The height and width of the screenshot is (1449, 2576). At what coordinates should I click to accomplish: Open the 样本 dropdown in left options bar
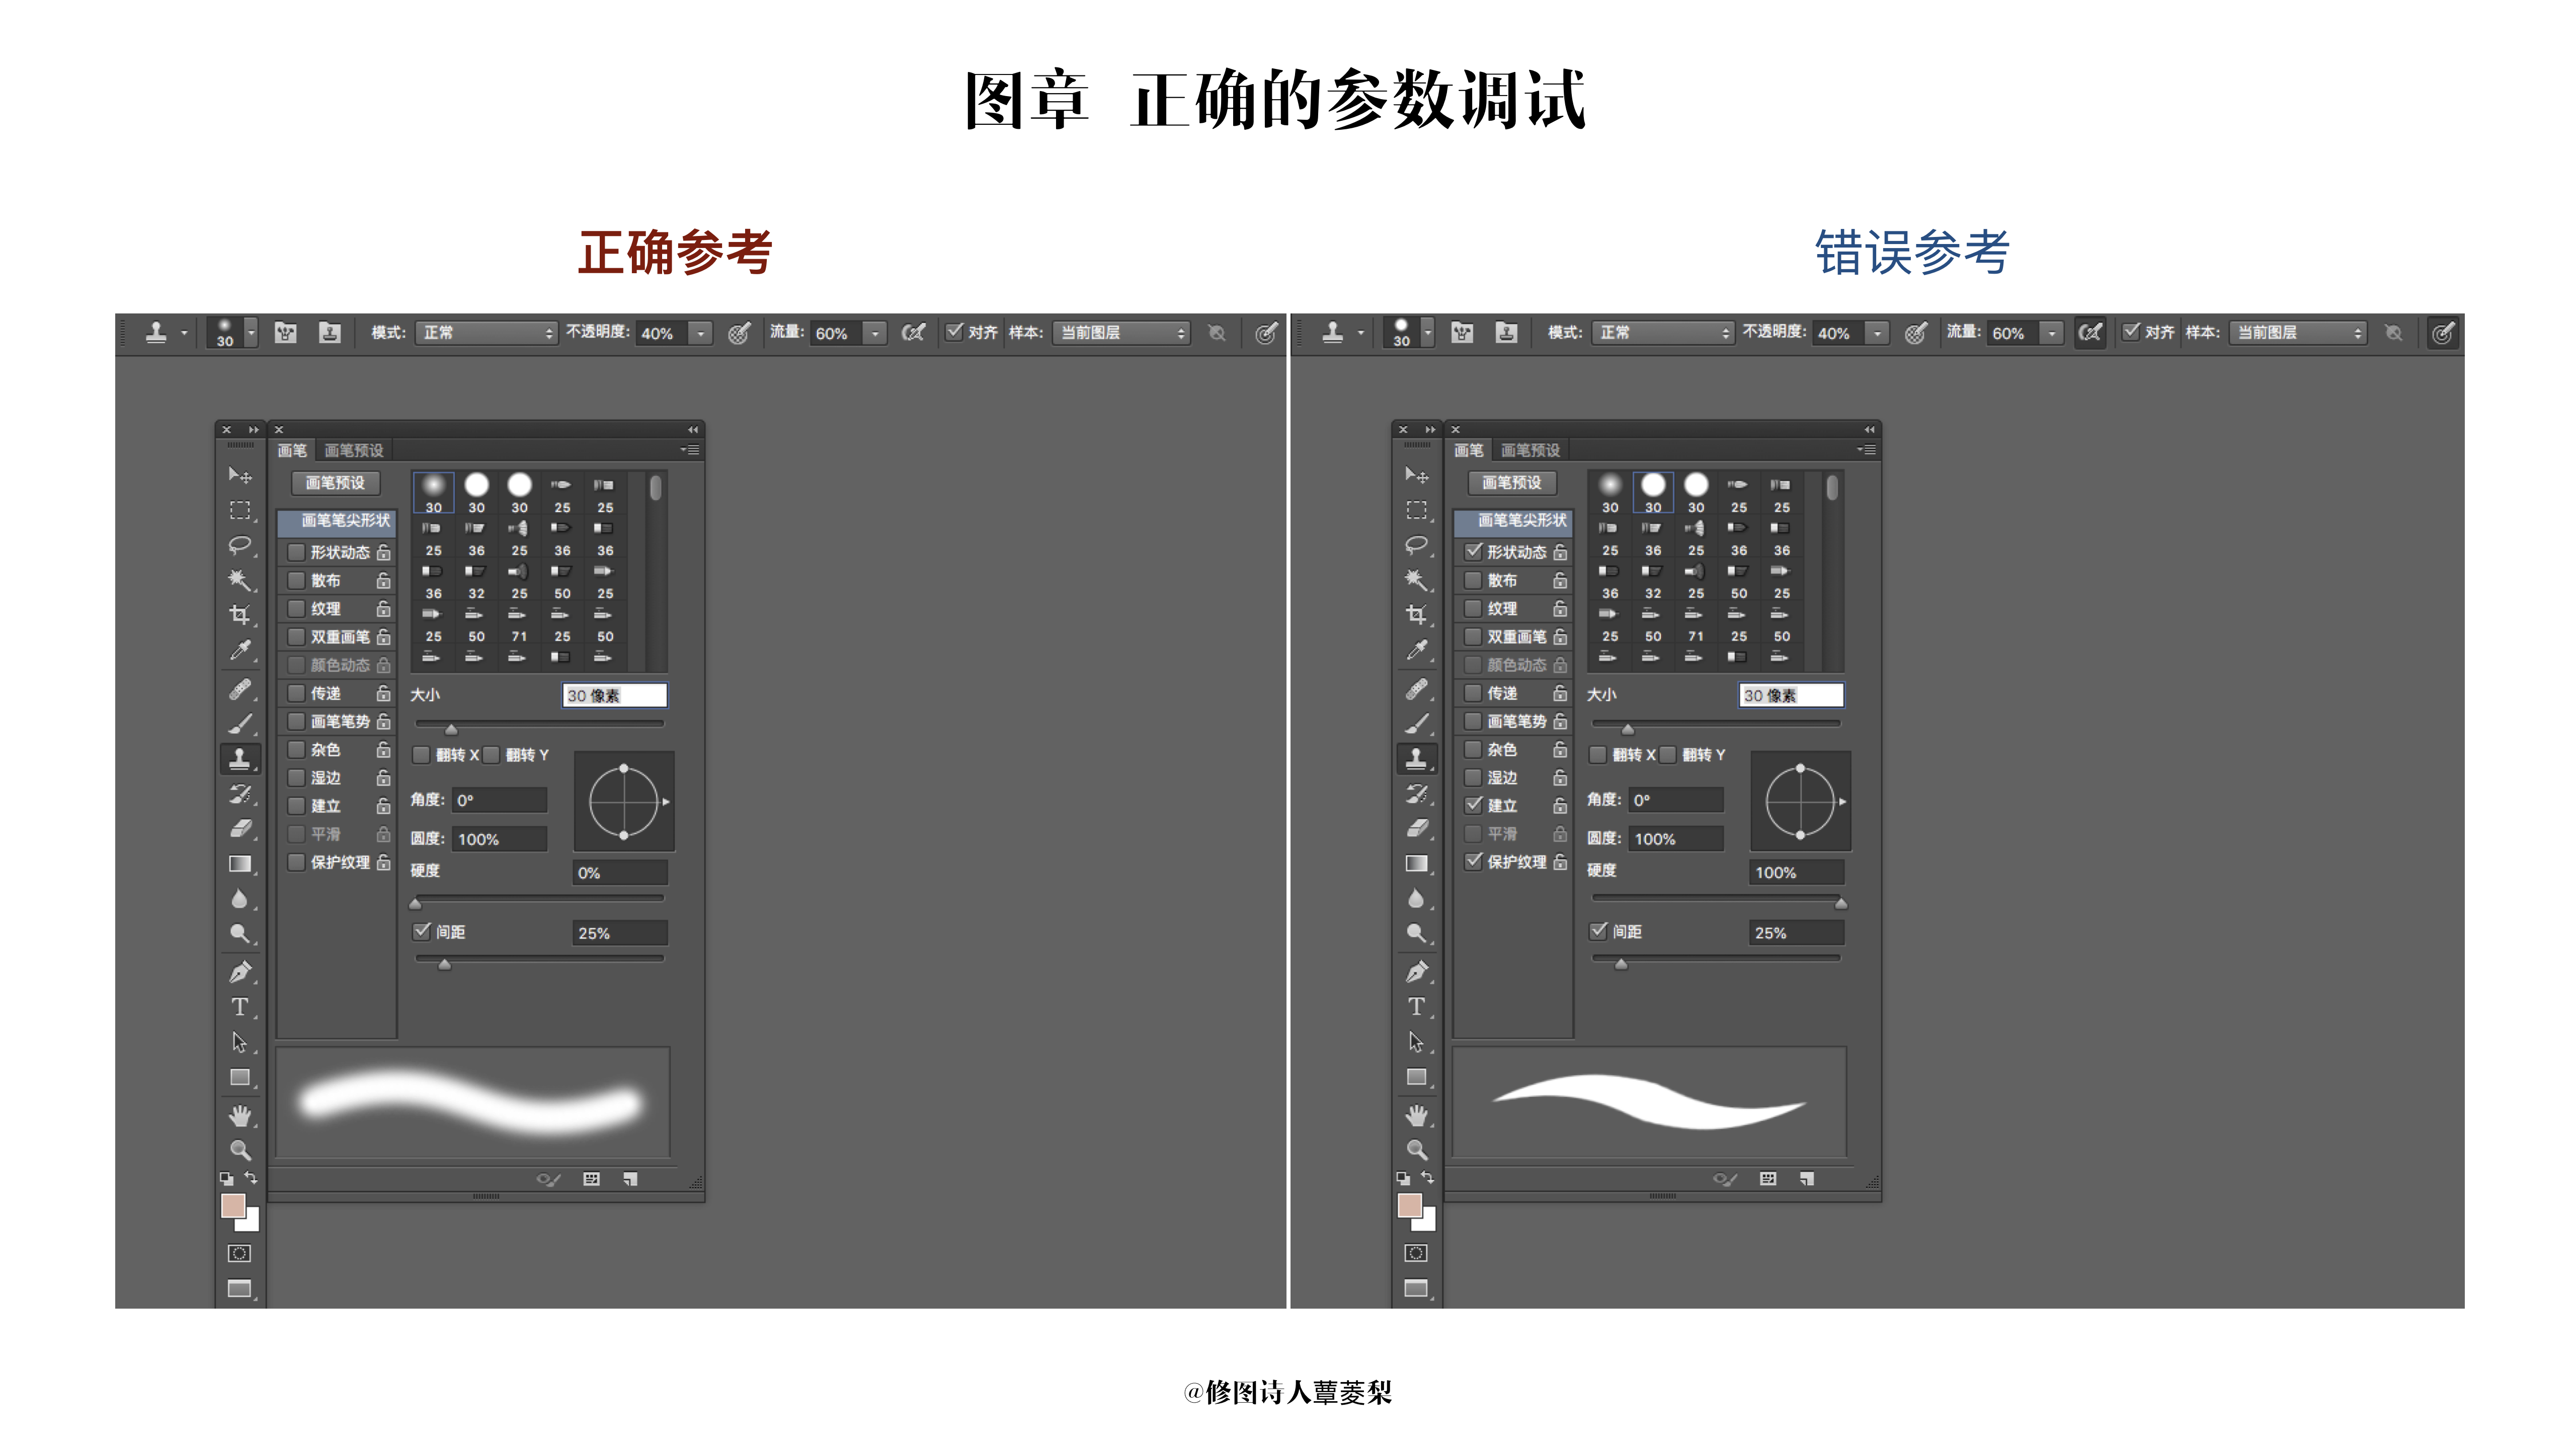click(1122, 333)
